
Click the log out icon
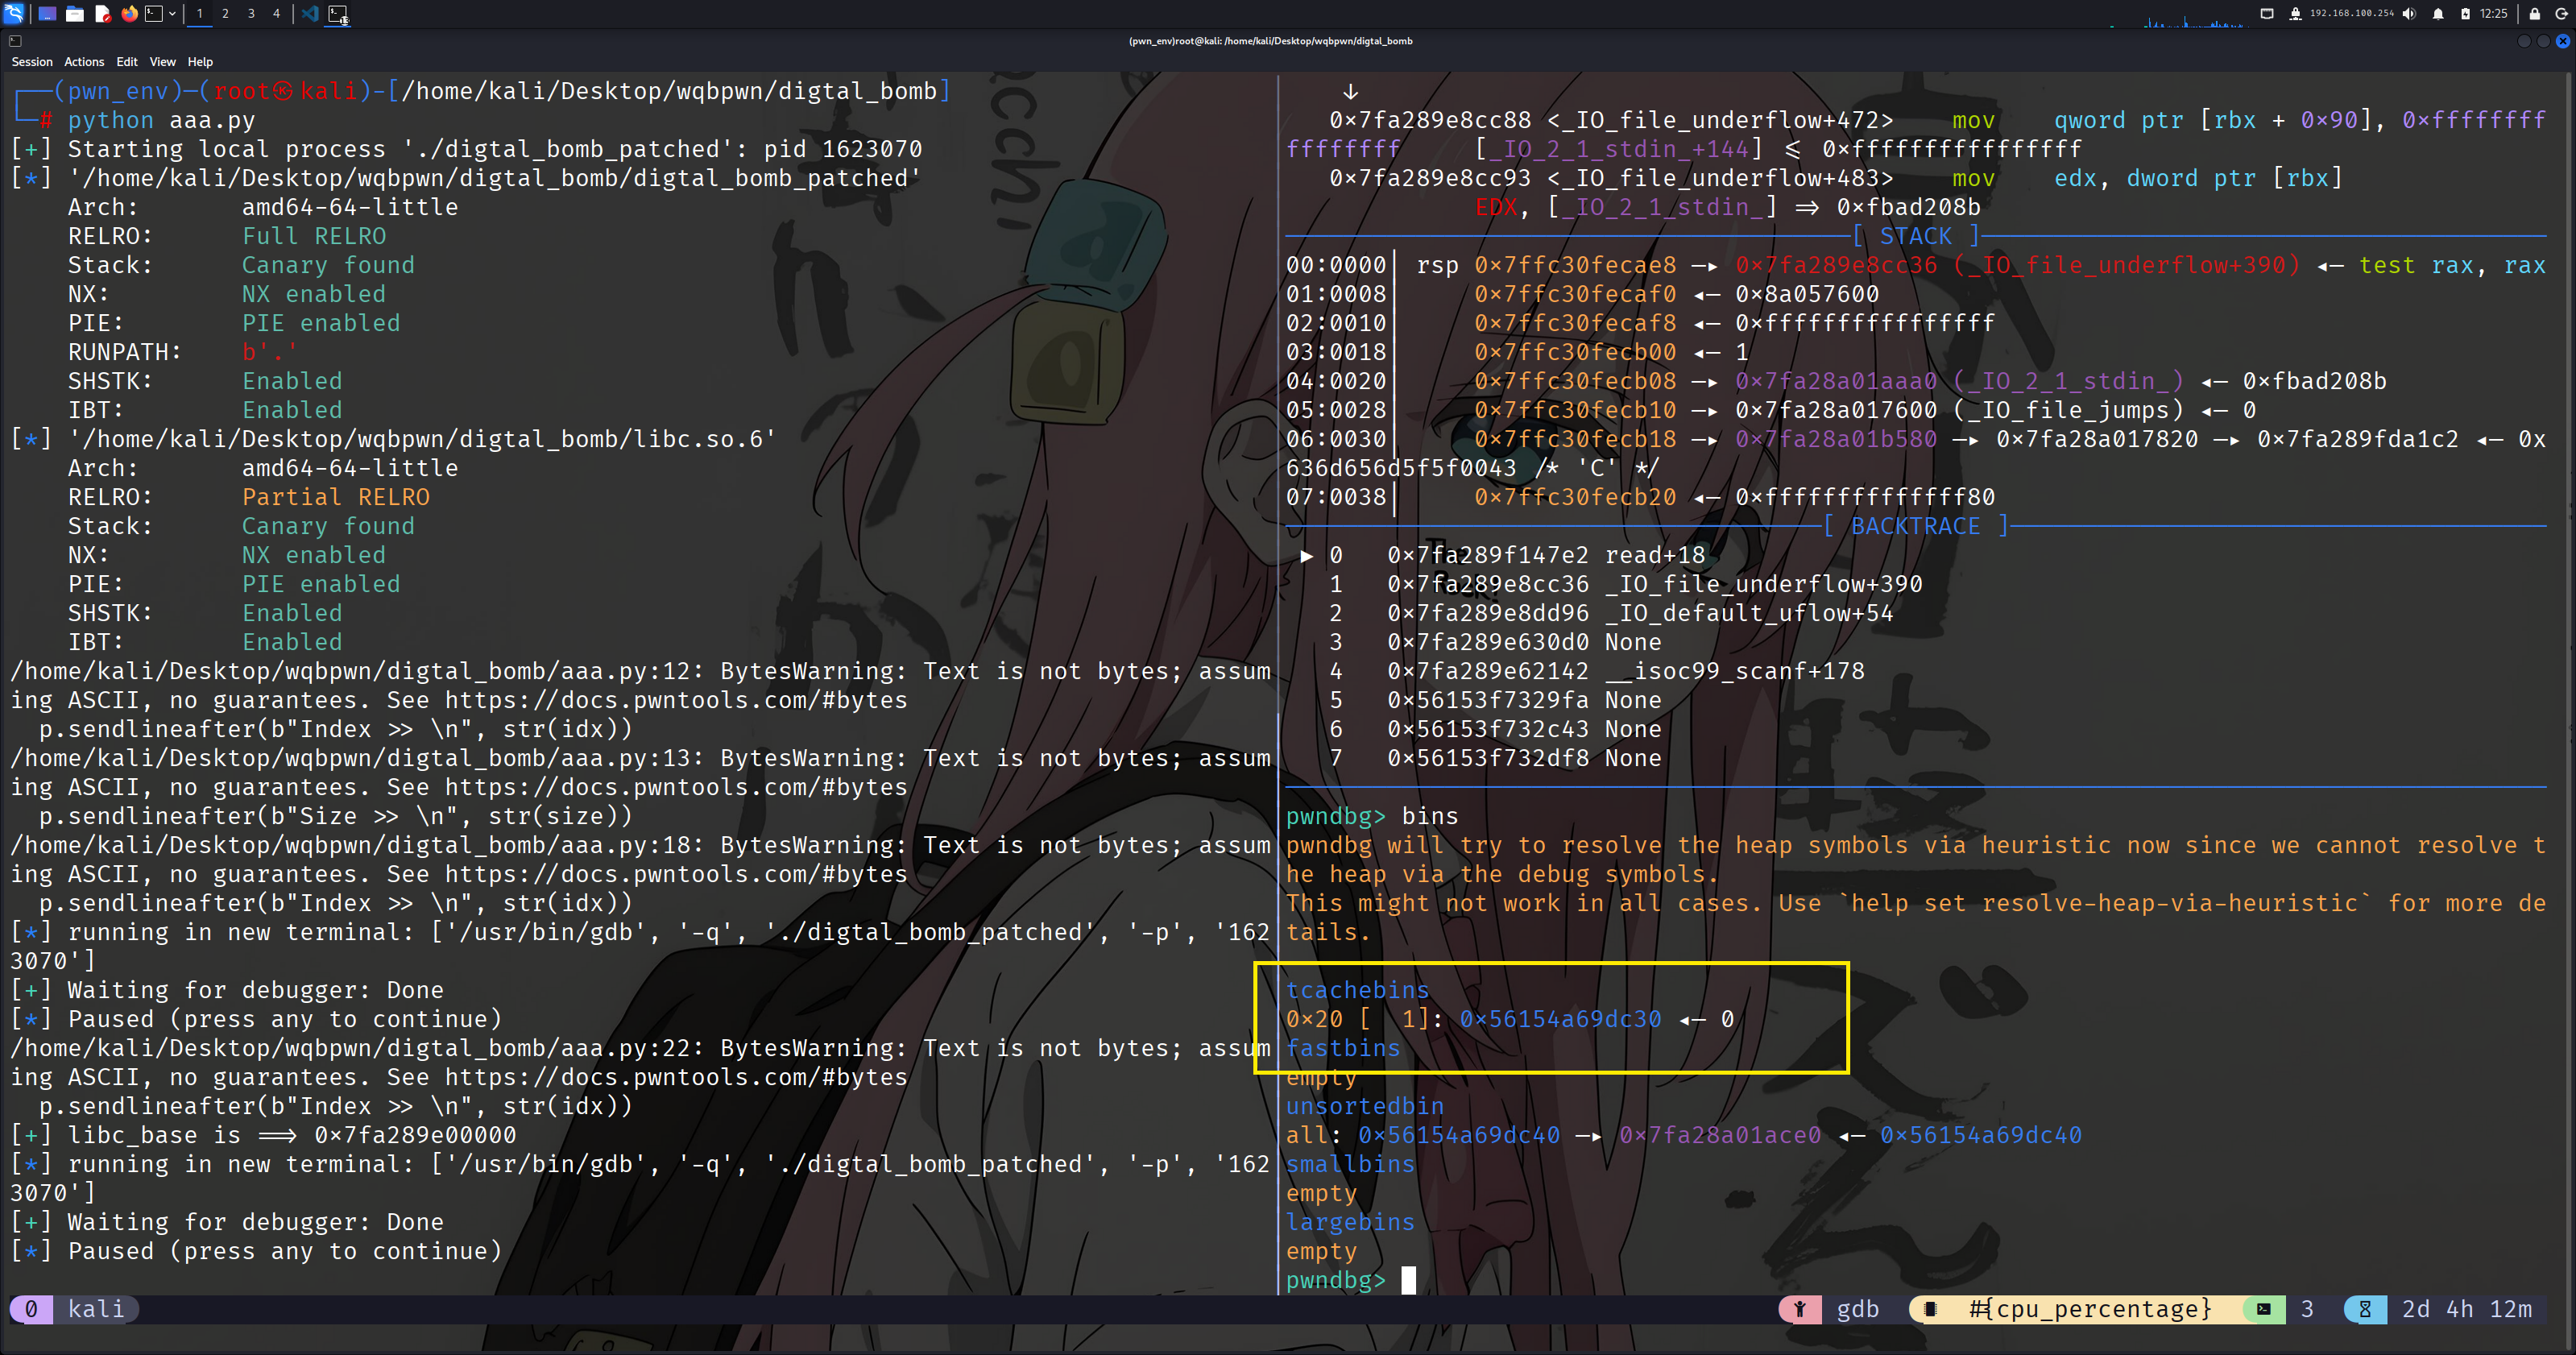tap(2562, 14)
